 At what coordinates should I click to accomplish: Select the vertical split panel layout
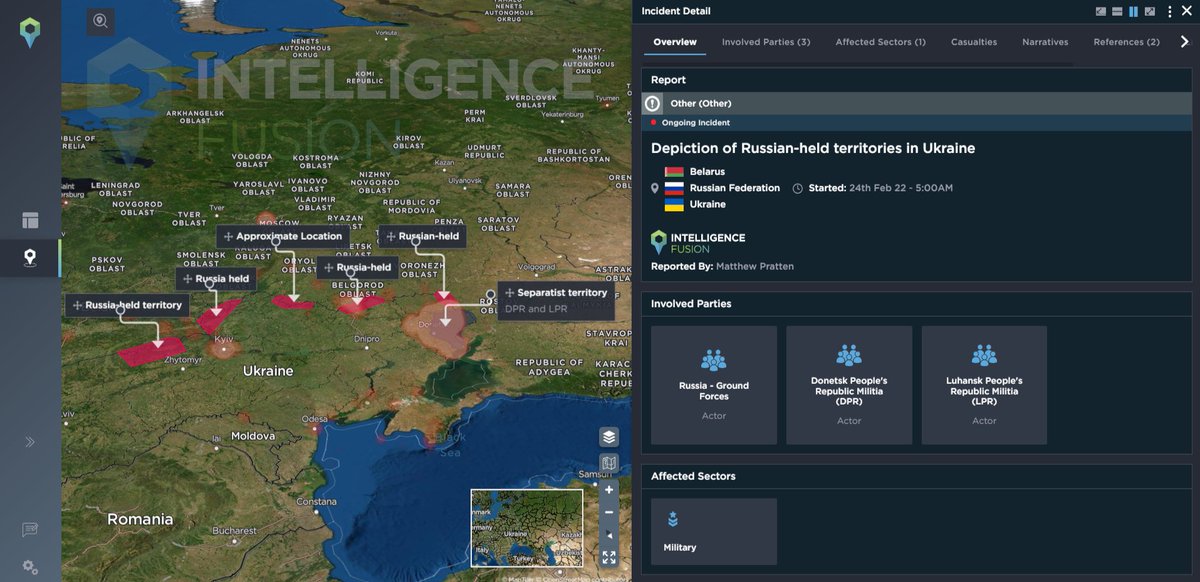1134,11
